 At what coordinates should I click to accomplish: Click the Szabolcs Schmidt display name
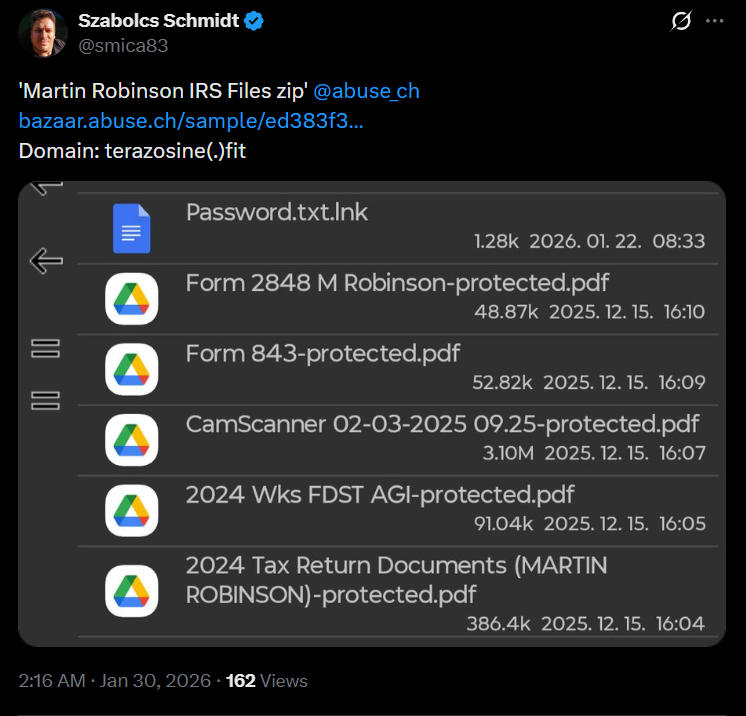tap(158, 22)
